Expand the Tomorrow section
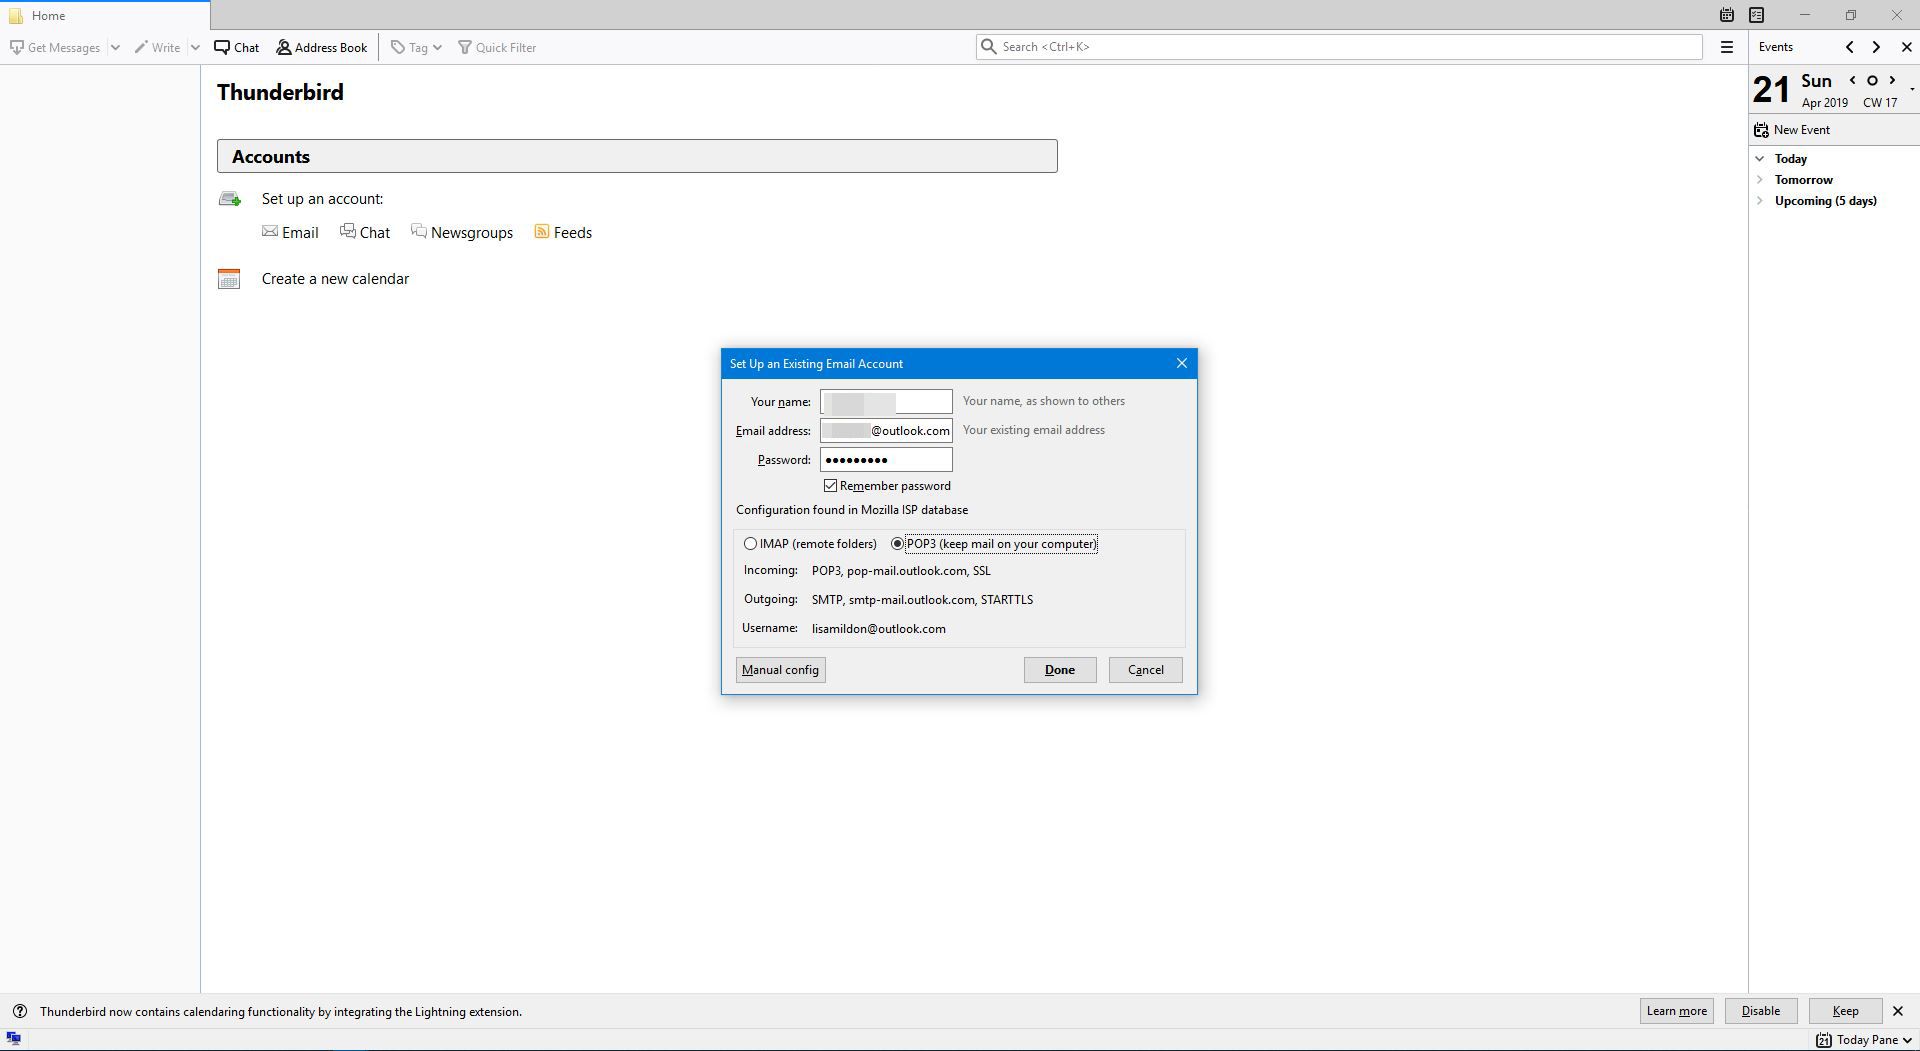The width and height of the screenshot is (1920, 1051). (x=1760, y=180)
